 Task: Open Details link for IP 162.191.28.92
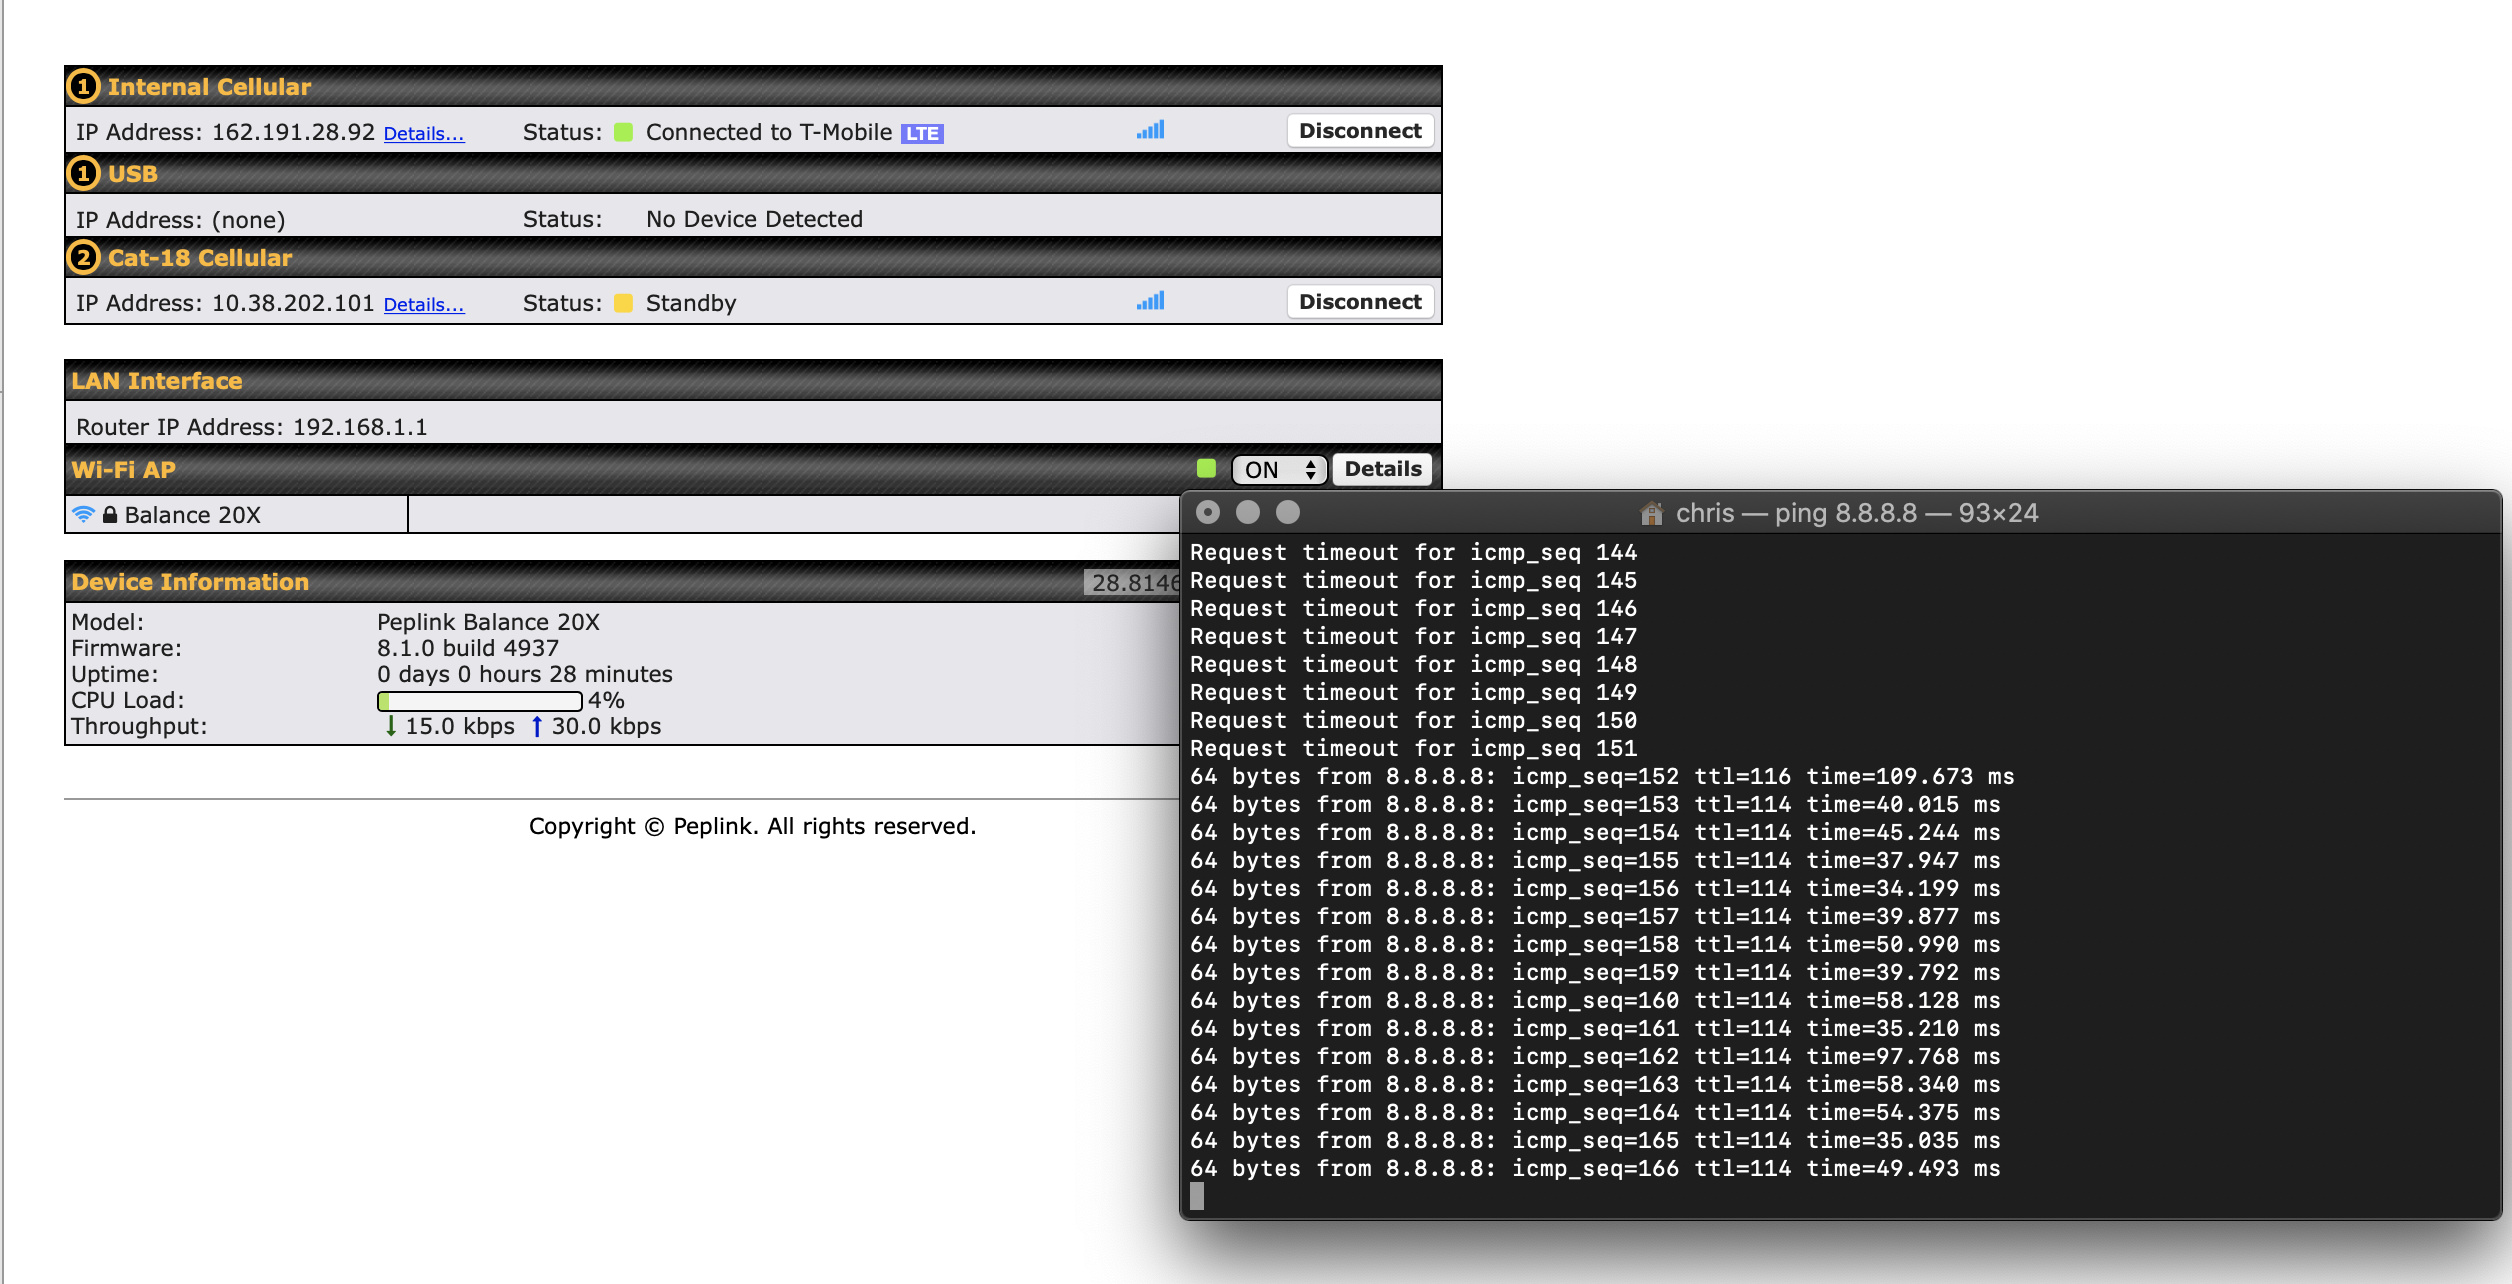424,134
